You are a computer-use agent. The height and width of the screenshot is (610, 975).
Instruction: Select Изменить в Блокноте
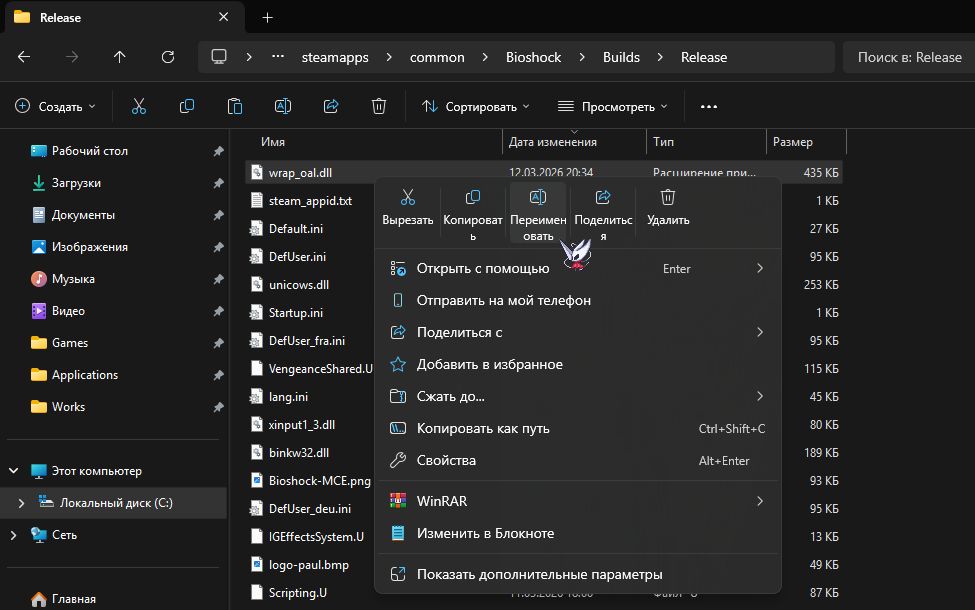click(x=578, y=533)
